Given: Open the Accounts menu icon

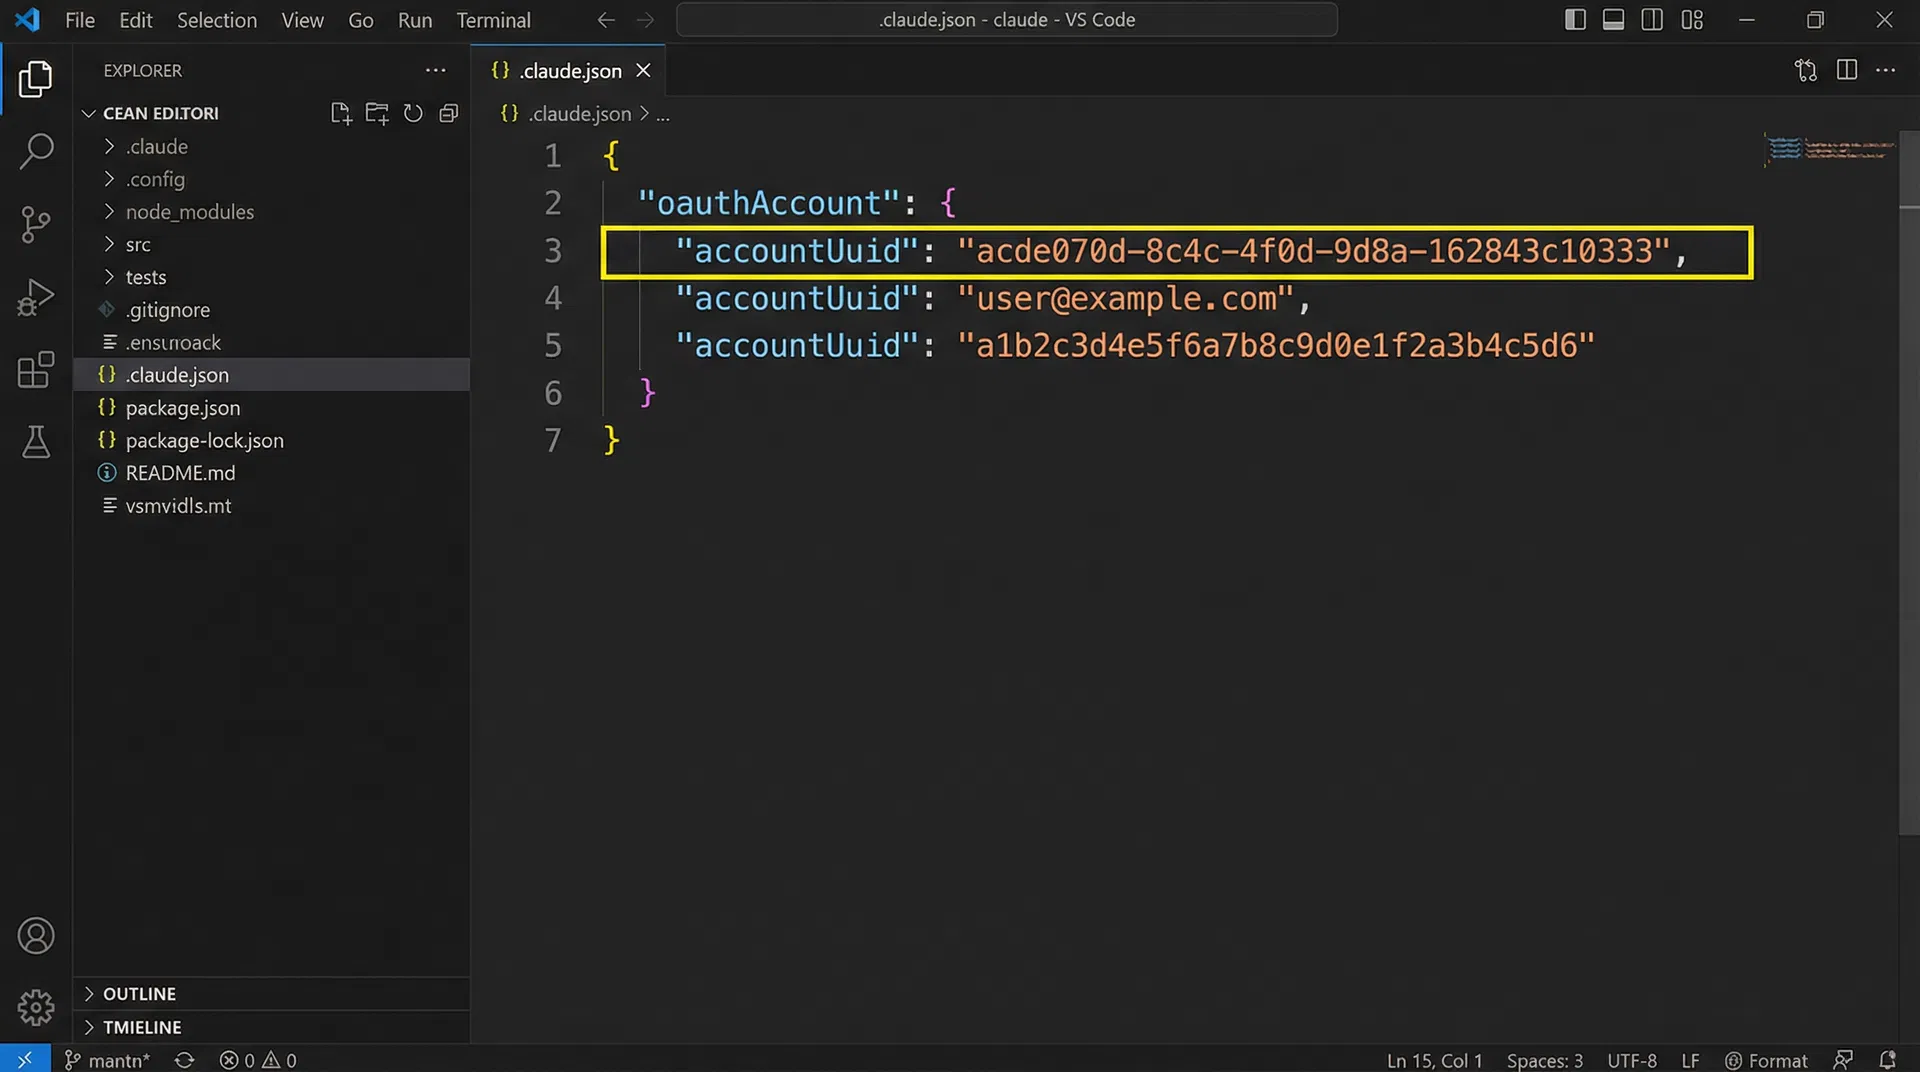Looking at the screenshot, I should [36, 936].
